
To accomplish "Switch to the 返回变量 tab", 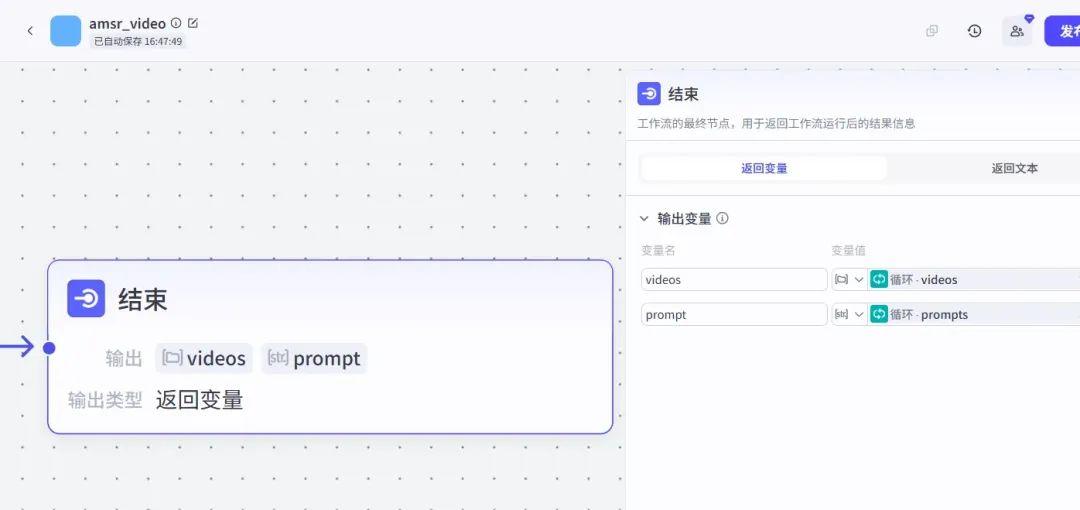I will pyautogui.click(x=764, y=168).
